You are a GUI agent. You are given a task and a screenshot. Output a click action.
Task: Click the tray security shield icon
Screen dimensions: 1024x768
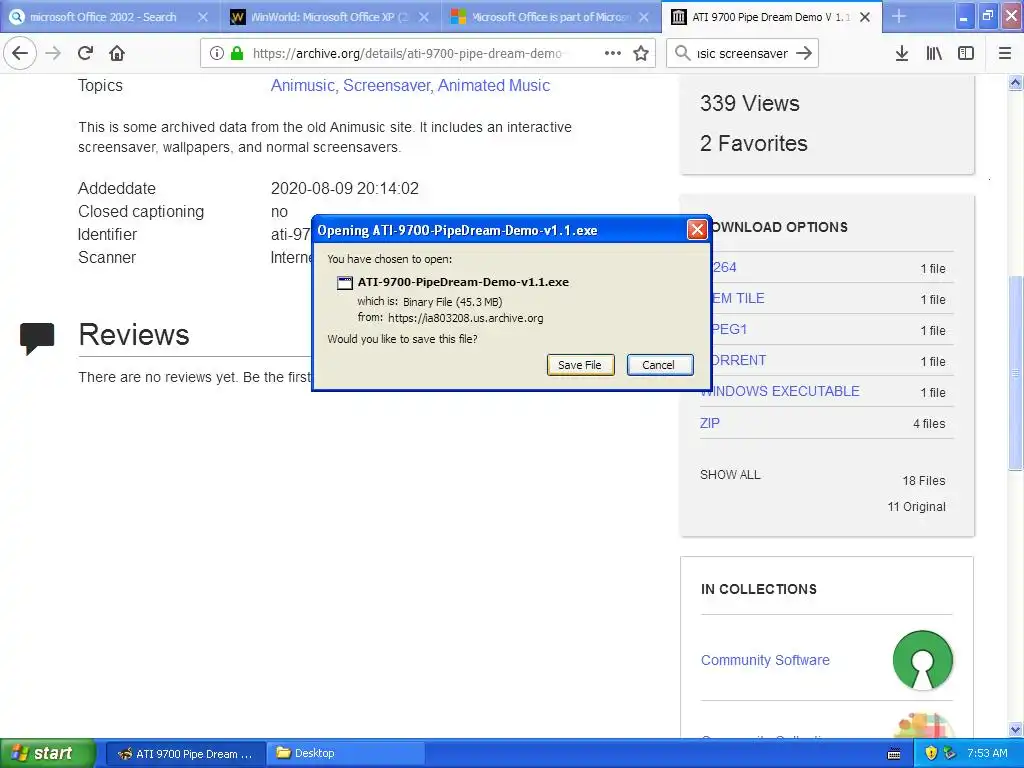[x=931, y=753]
